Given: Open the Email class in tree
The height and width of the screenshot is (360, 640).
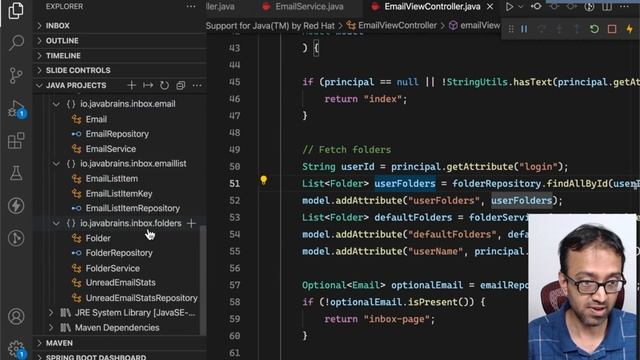Looking at the screenshot, I should (96, 119).
